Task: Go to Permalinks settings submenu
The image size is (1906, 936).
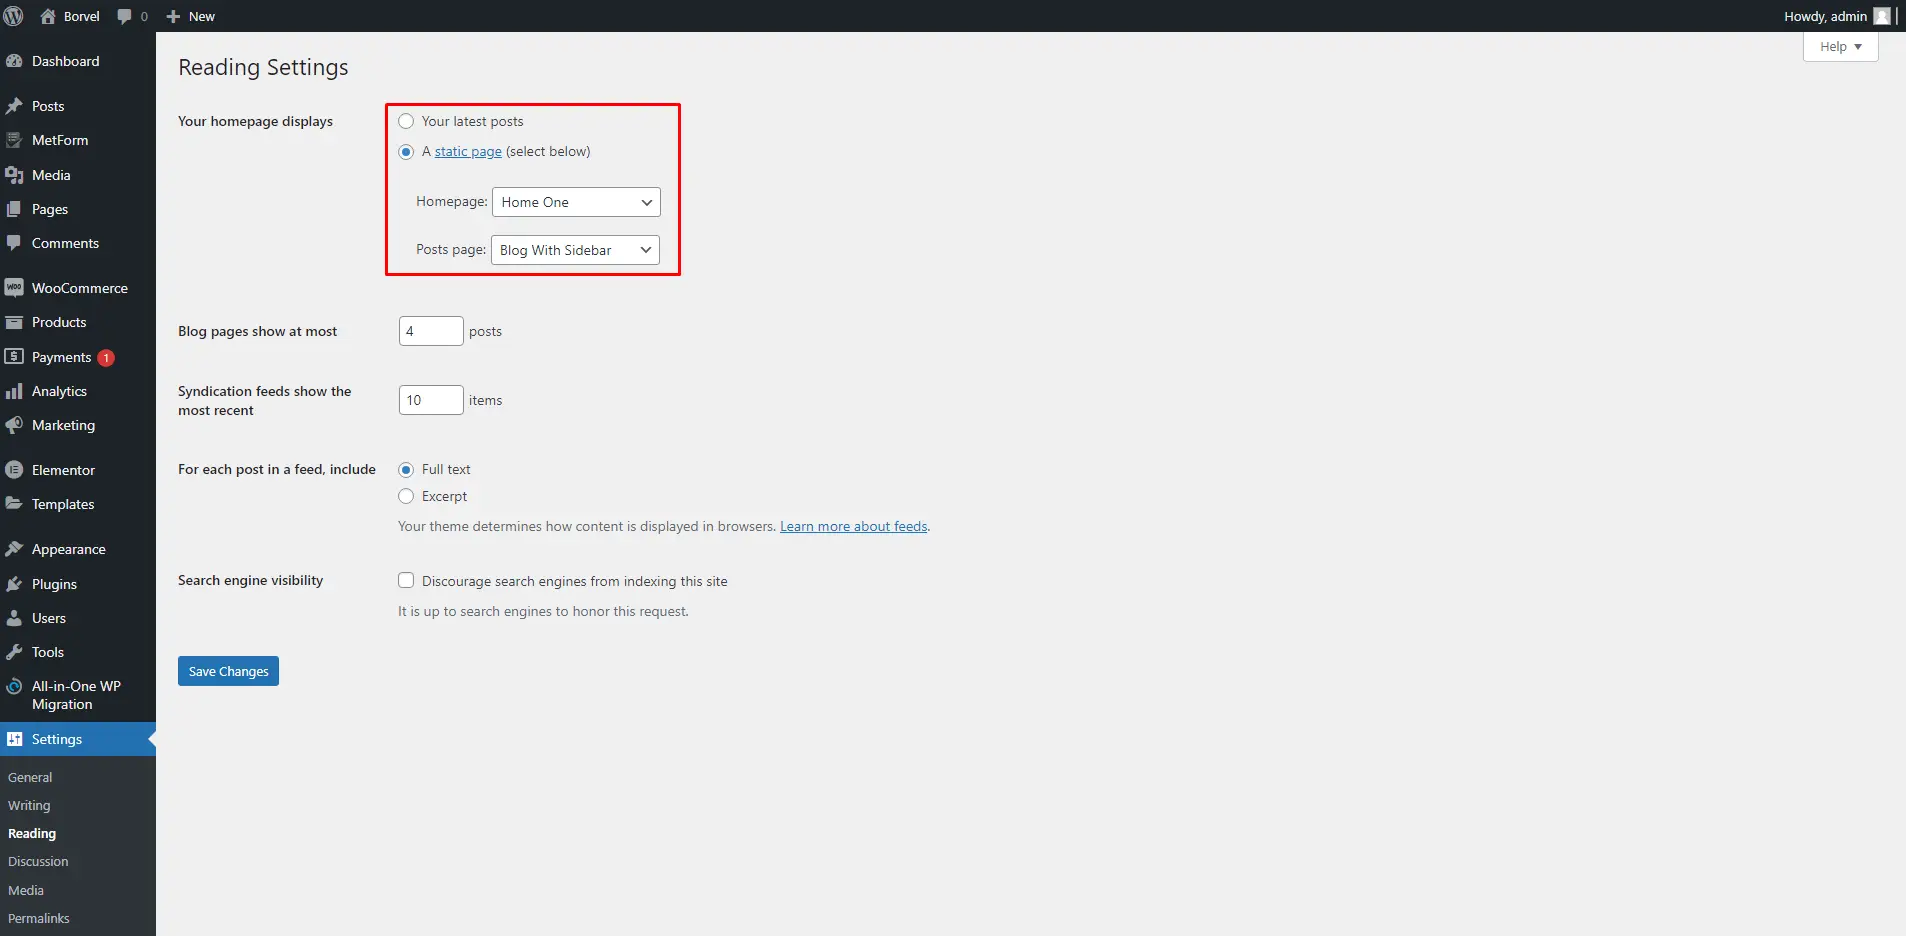Action: coord(39,918)
